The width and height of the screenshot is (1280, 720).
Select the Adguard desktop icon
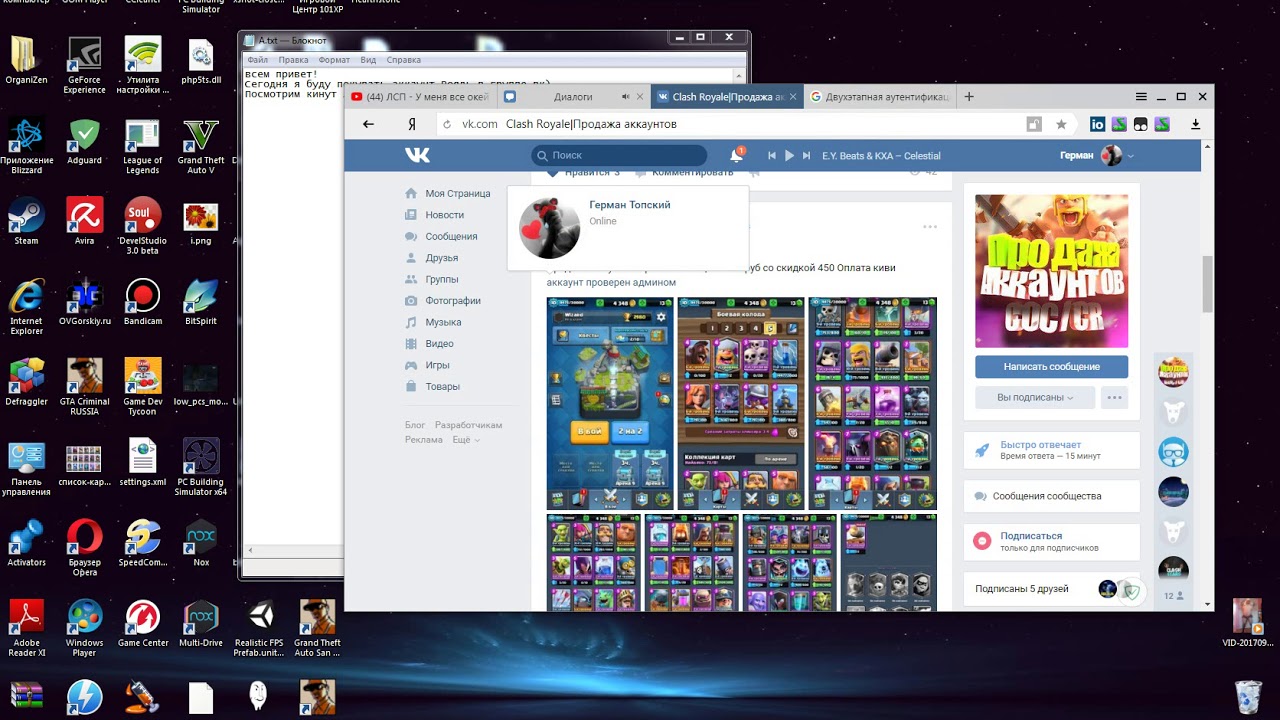[84, 141]
